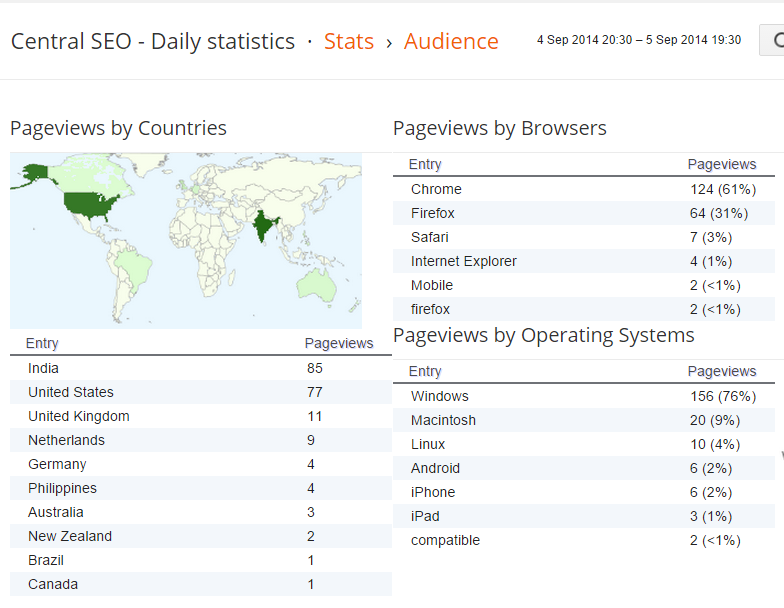
Task: Select the New Zealand country row
Action: tap(201, 536)
